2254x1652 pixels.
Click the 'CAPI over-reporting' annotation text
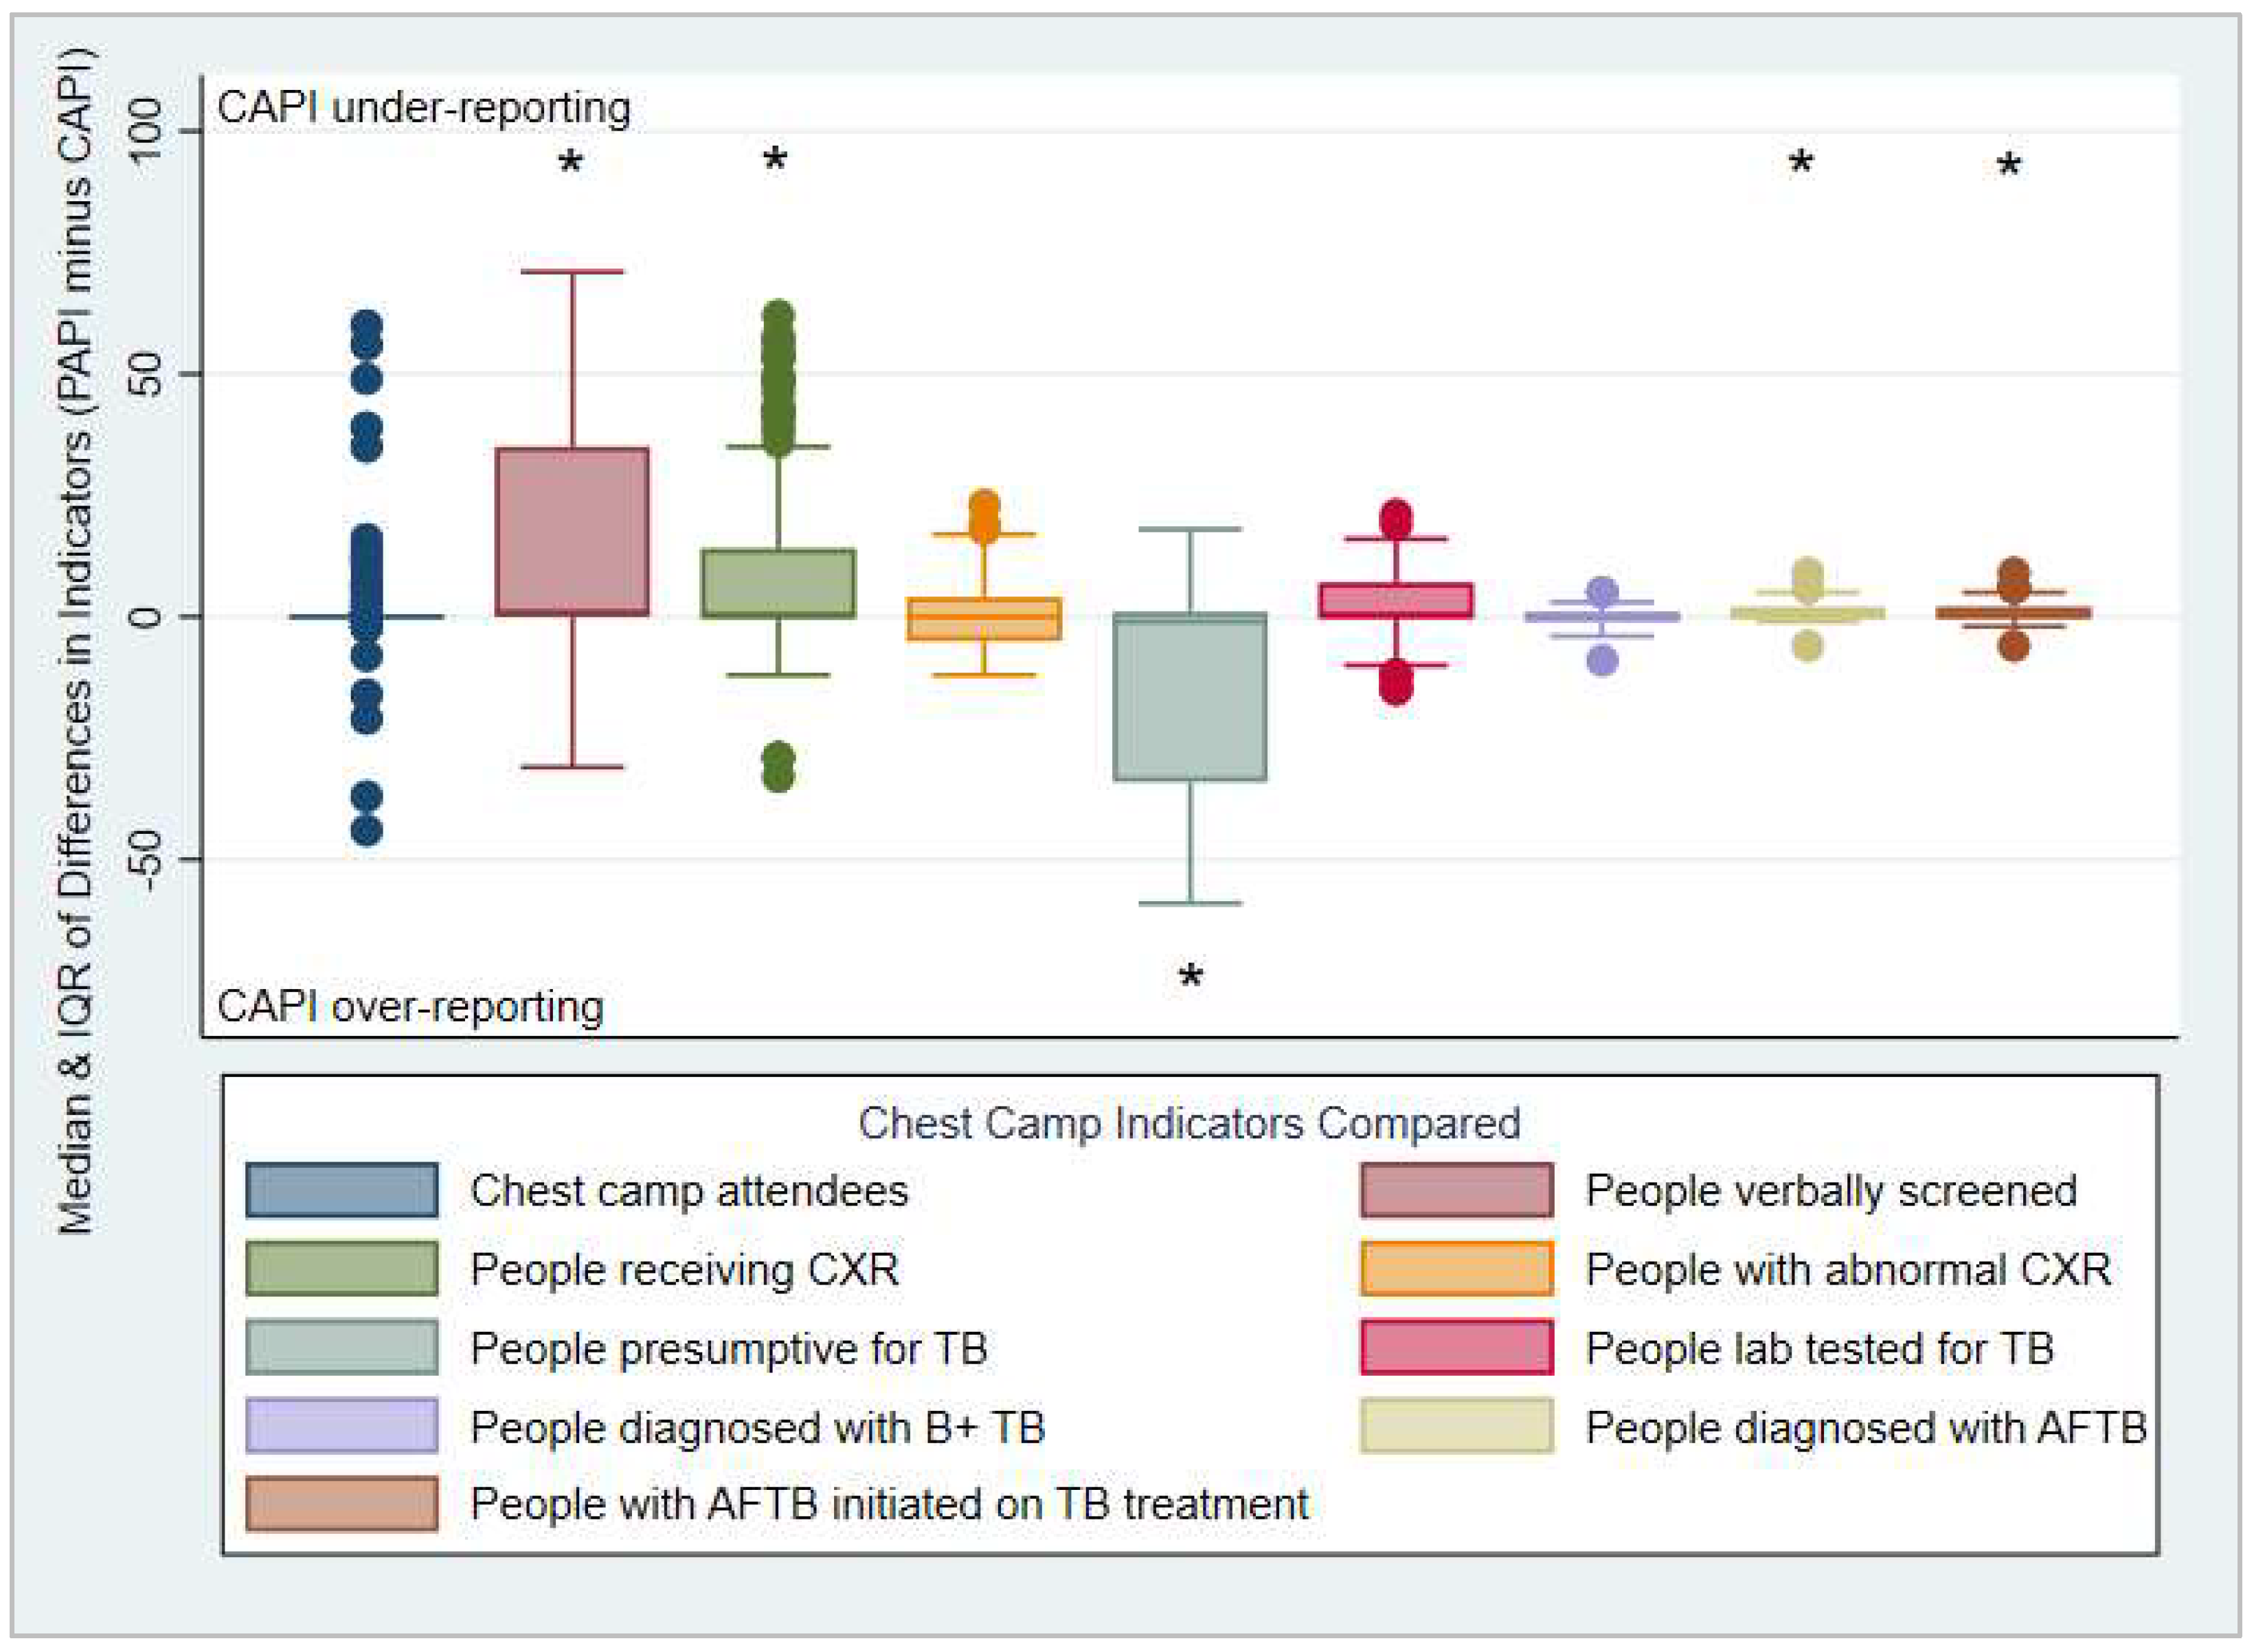pyautogui.click(x=410, y=1007)
